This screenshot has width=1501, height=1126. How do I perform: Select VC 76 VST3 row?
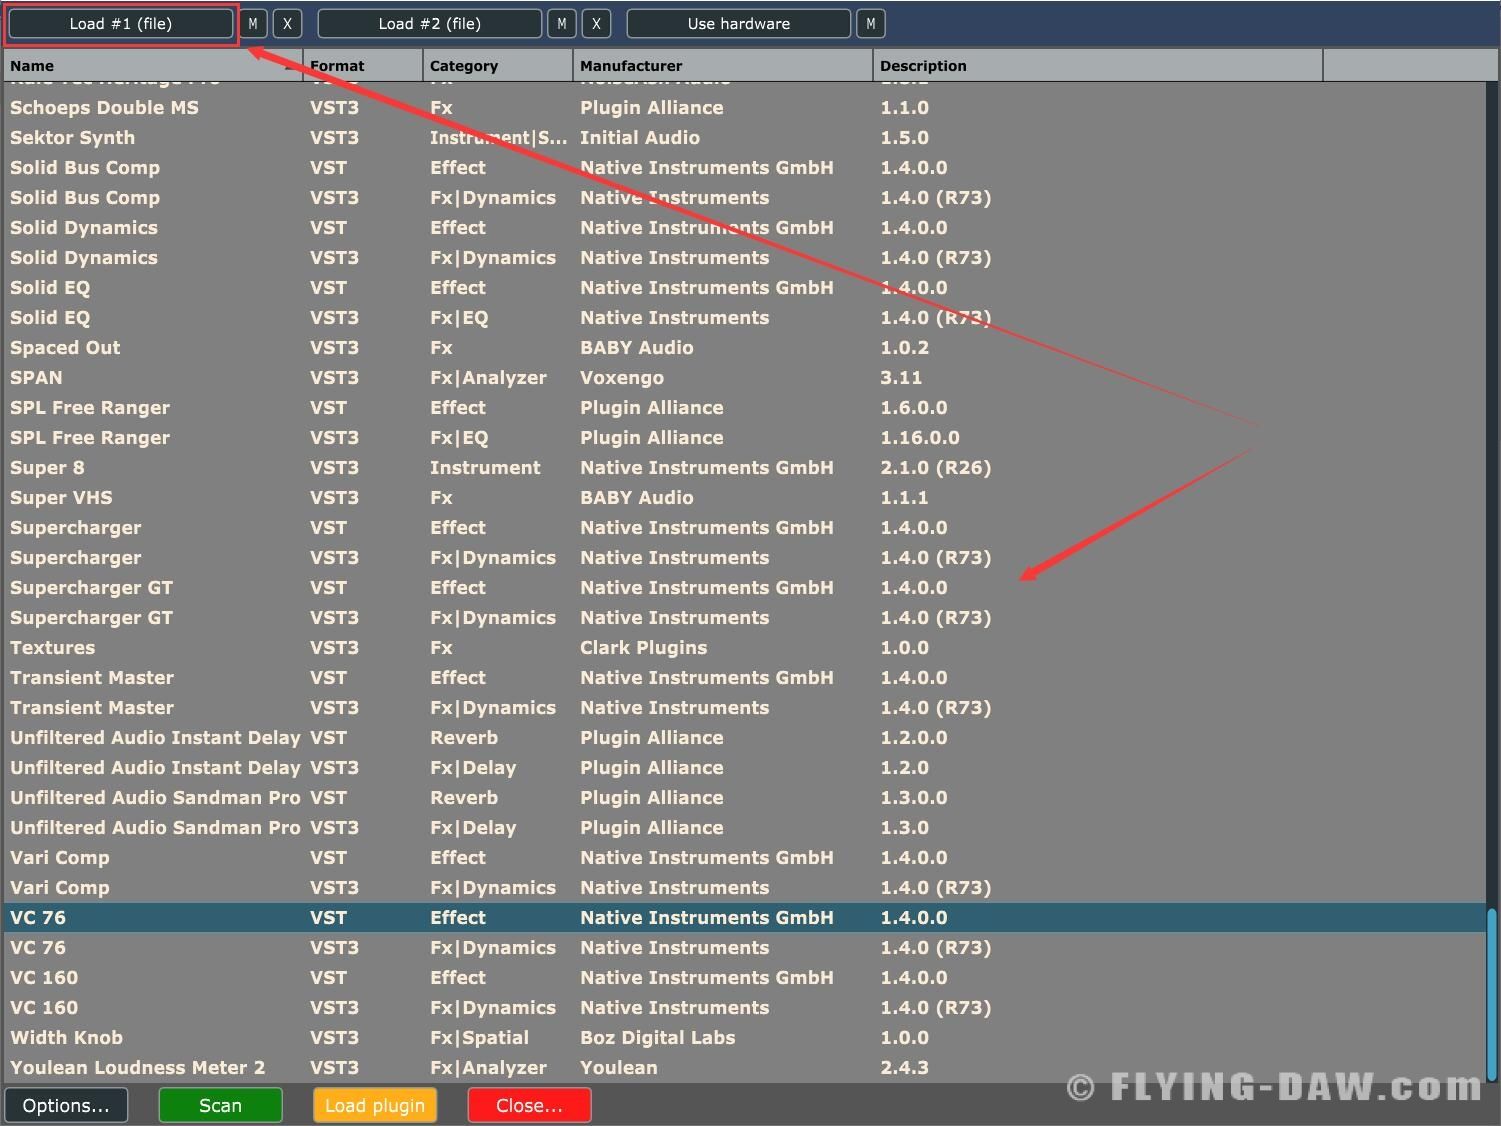coord(744,948)
